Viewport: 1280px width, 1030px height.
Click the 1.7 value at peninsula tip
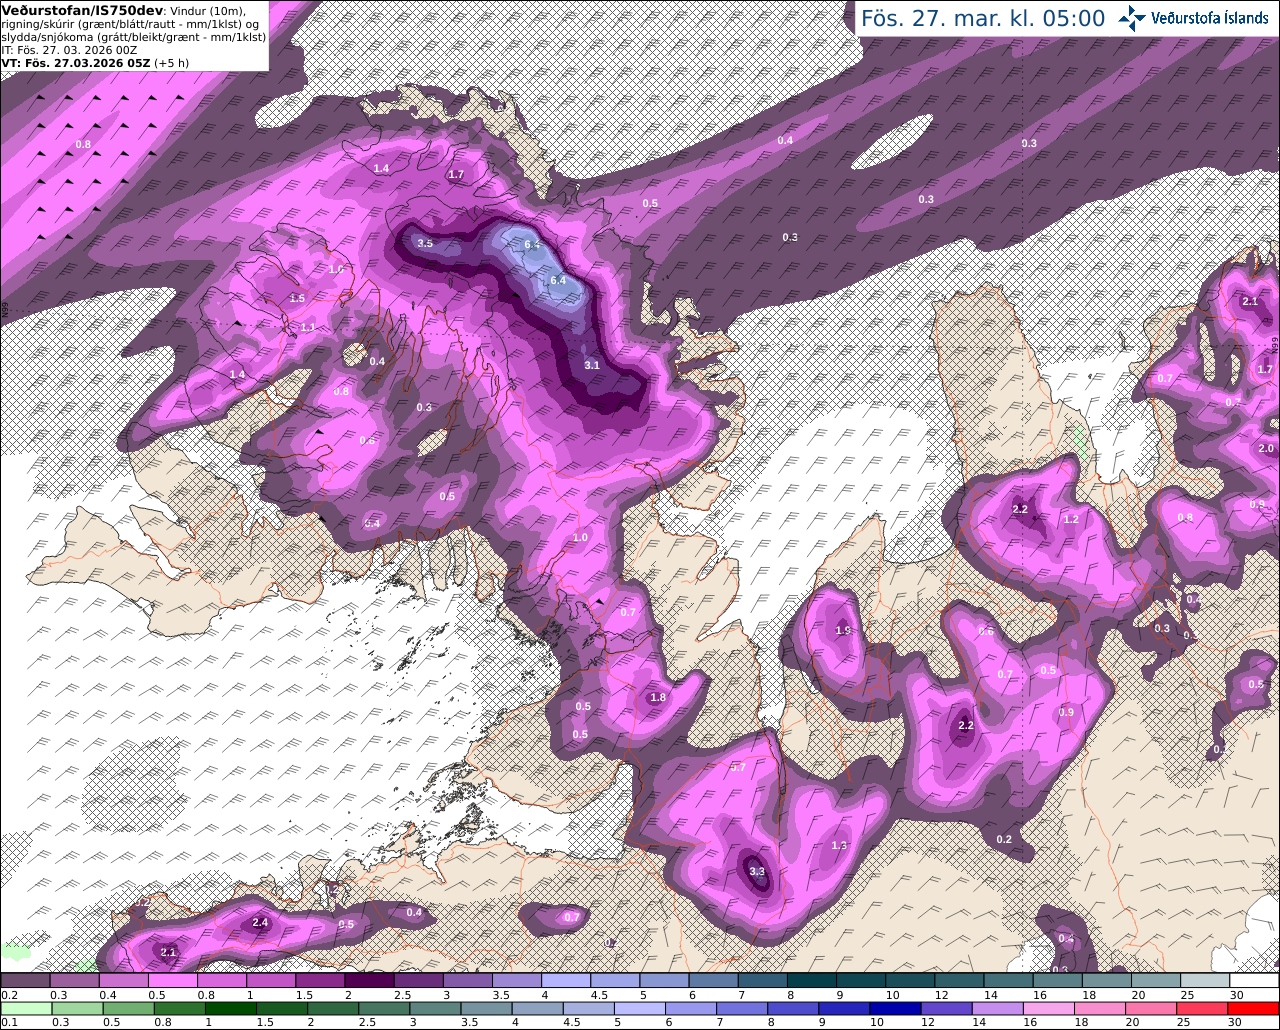tap(456, 174)
